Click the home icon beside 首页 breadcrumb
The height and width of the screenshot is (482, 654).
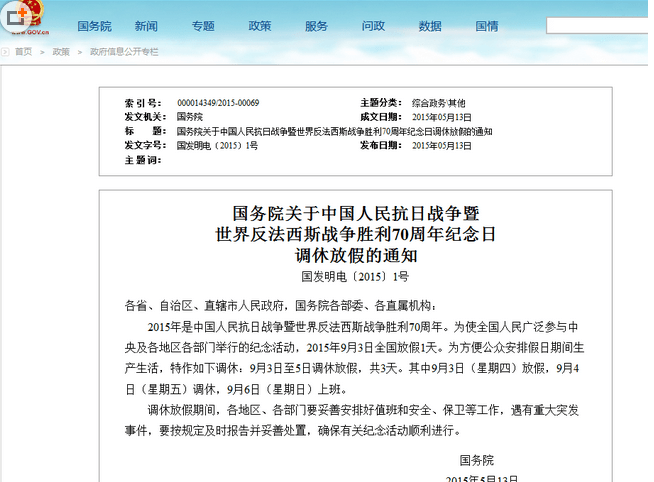(5, 52)
